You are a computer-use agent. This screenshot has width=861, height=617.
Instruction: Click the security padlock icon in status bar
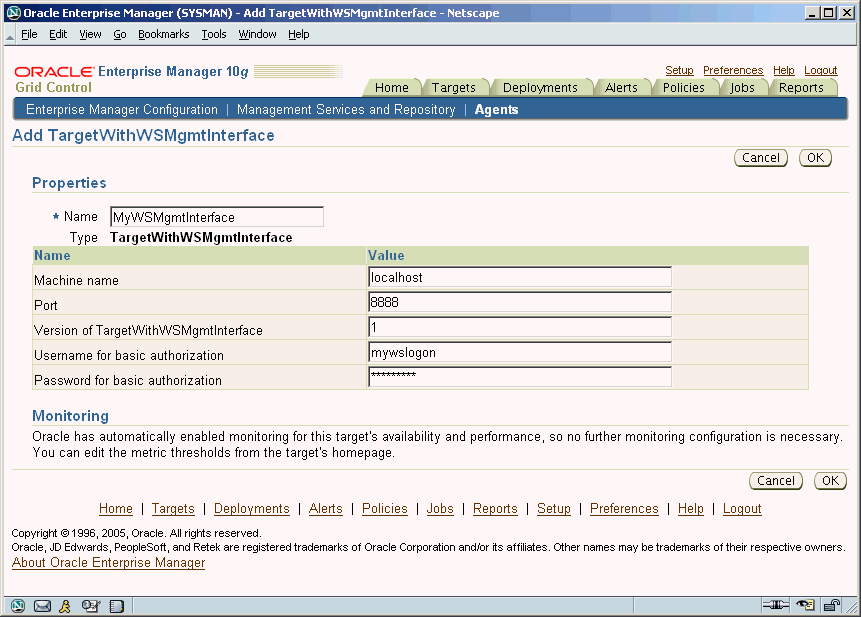pos(832,605)
